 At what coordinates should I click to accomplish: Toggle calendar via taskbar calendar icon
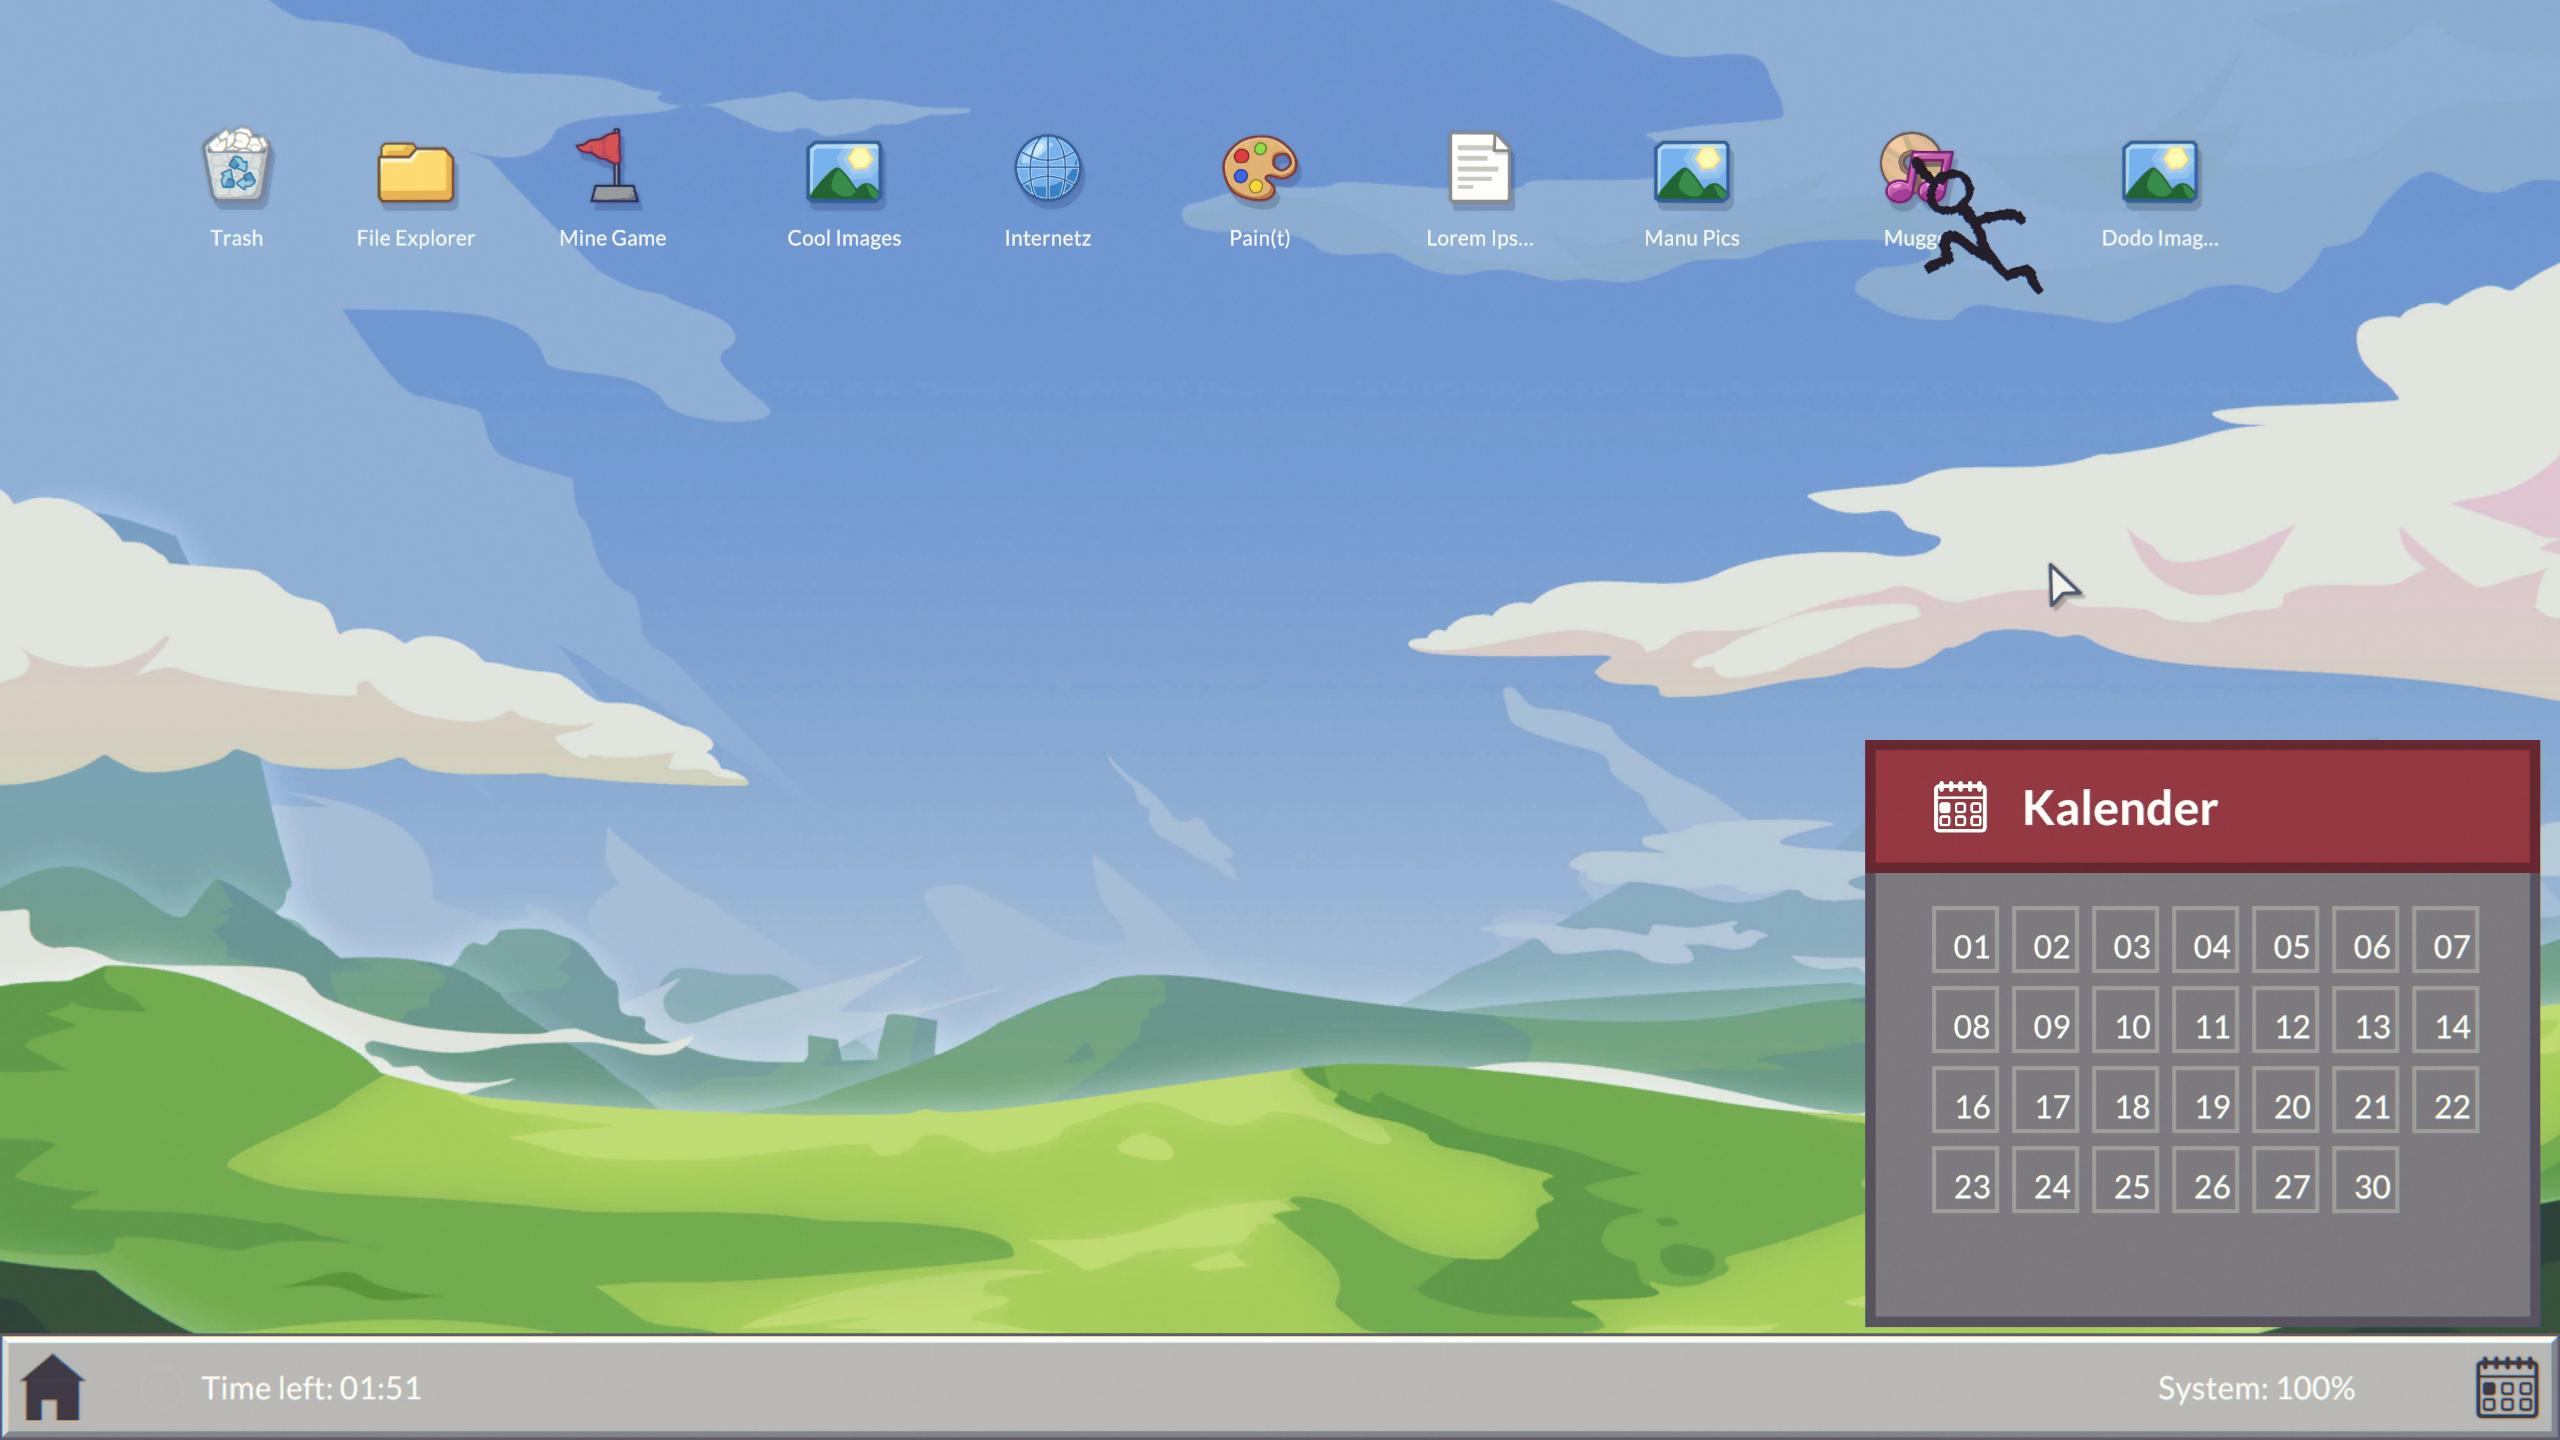pos(2506,1387)
